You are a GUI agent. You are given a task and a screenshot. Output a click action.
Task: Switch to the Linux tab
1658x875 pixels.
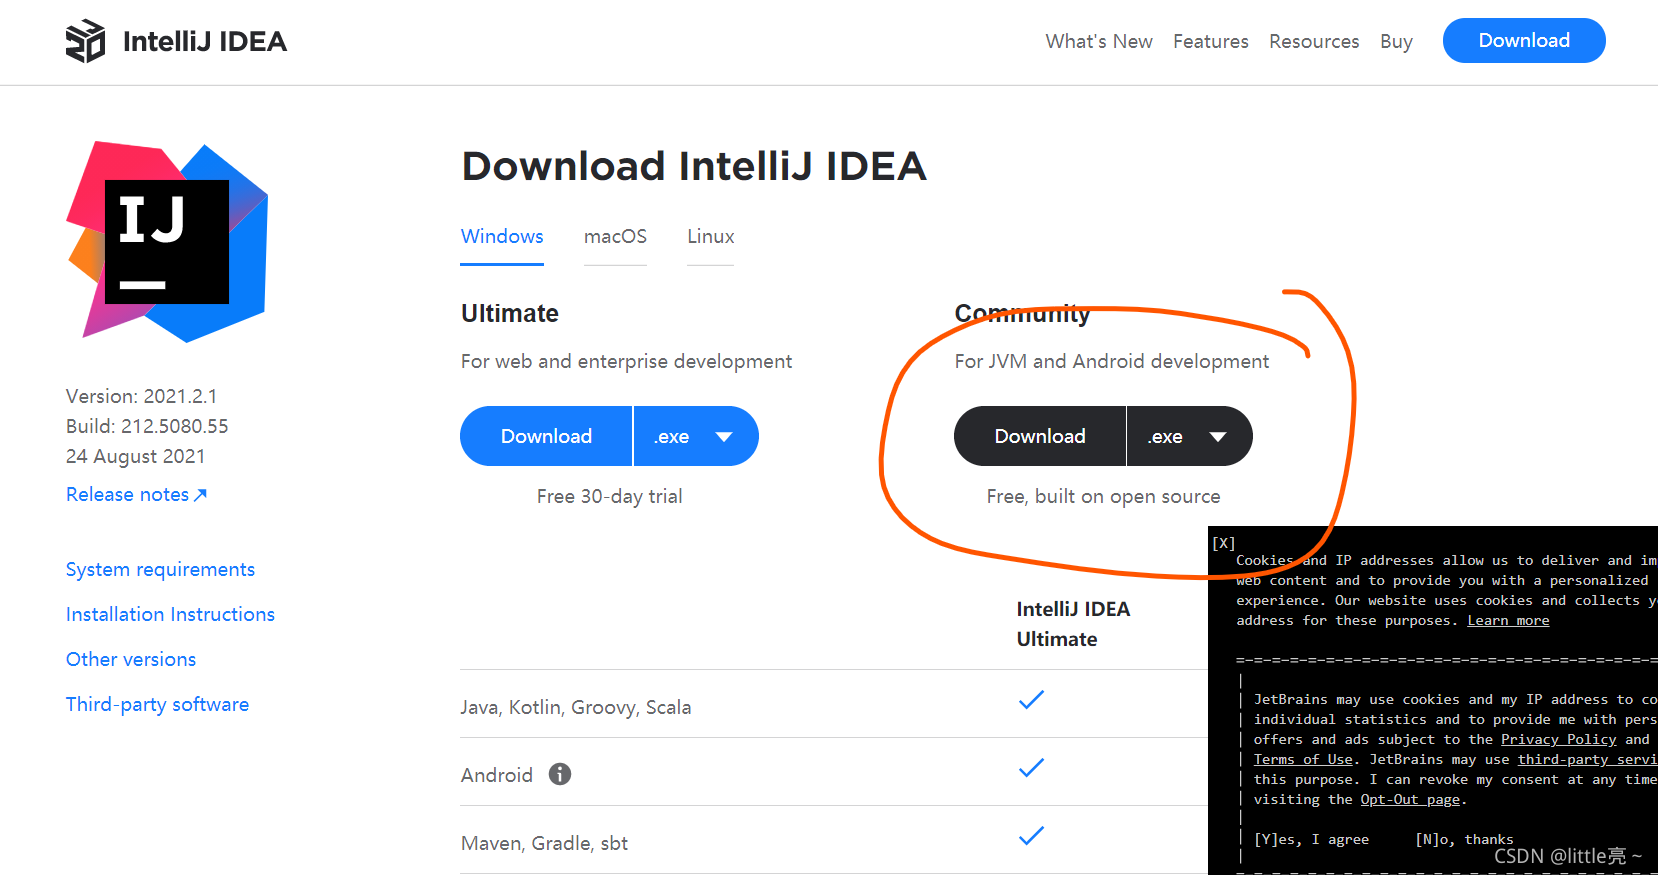point(710,237)
